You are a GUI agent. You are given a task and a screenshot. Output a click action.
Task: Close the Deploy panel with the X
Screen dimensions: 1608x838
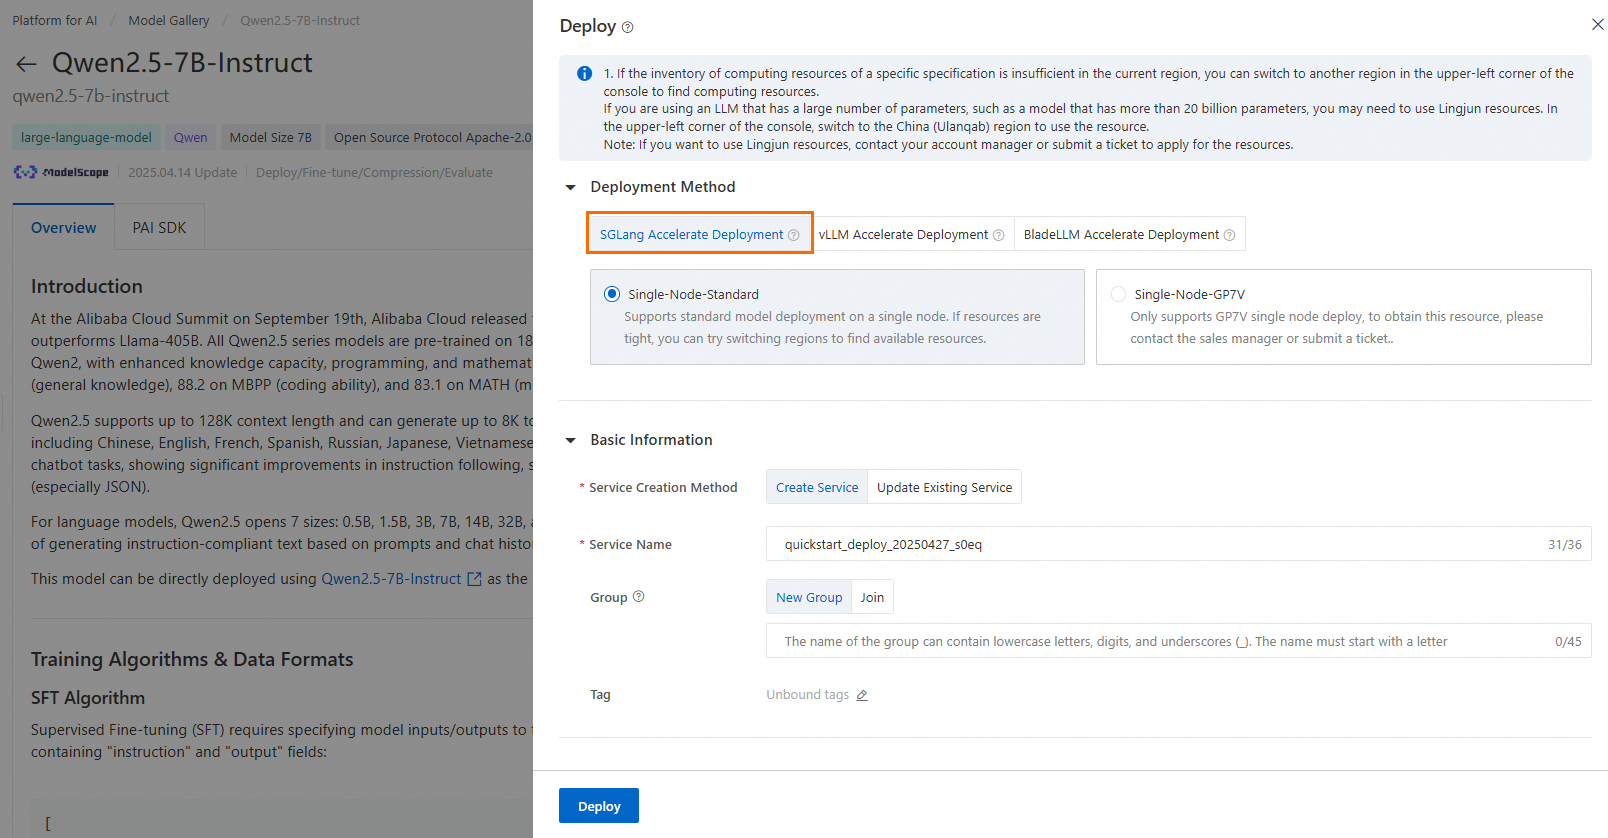1597,24
